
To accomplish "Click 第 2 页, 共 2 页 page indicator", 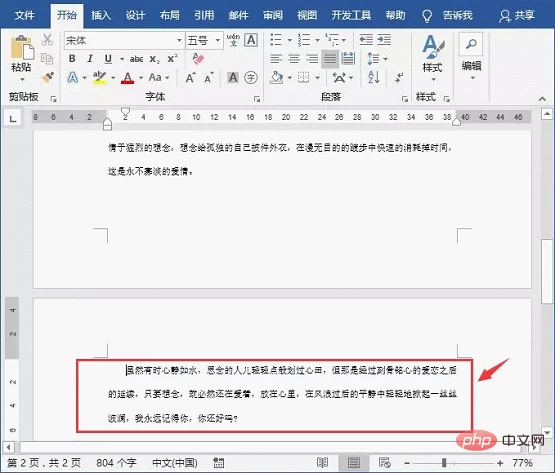I will 44,463.
